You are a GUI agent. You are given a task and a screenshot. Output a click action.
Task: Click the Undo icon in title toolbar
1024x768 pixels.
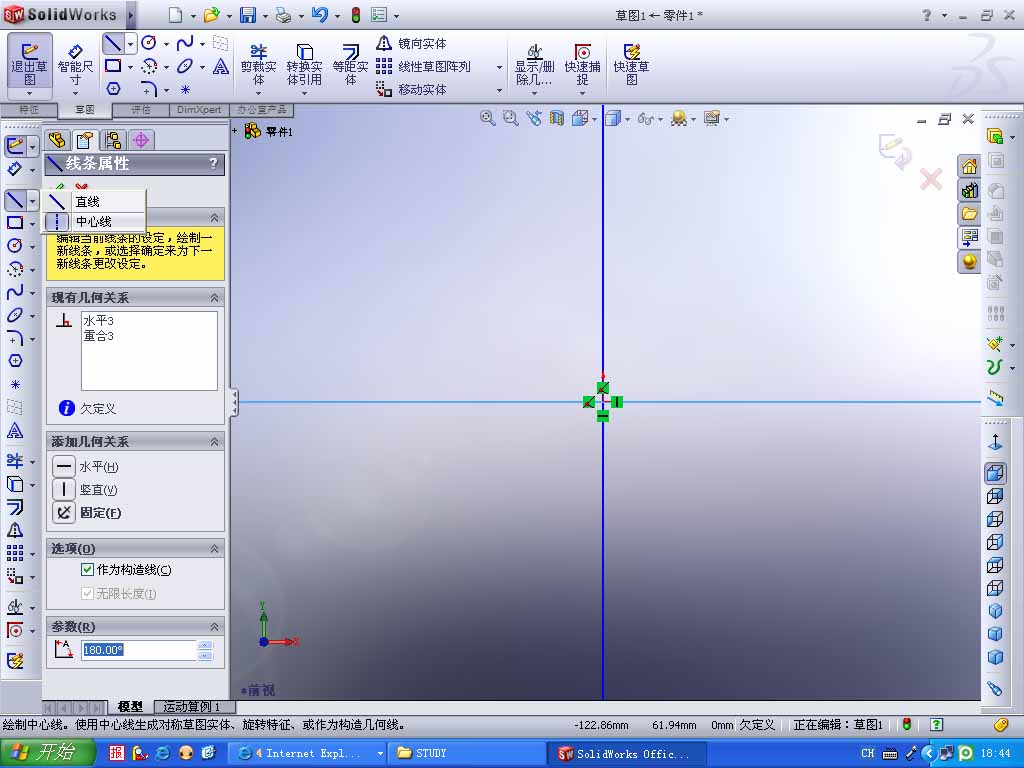320,15
